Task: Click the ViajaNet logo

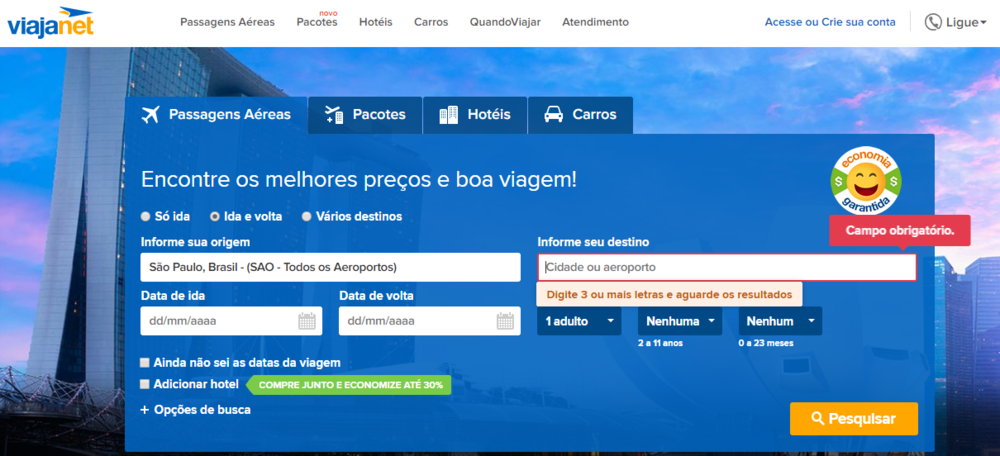Action: pos(50,22)
